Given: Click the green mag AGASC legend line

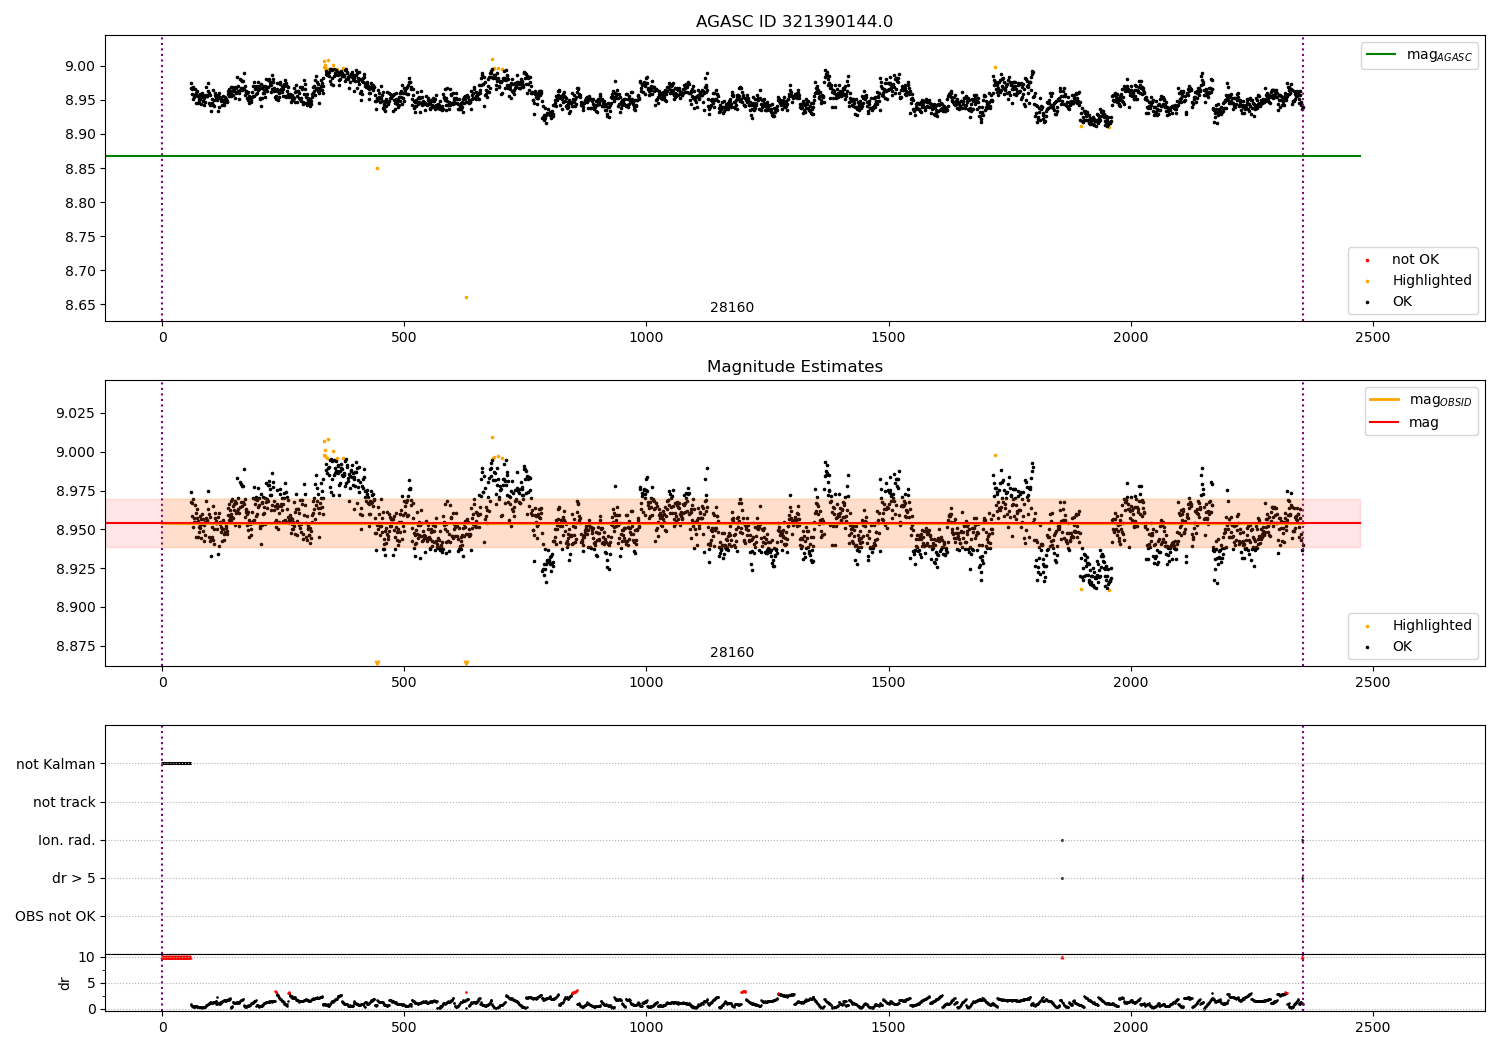Looking at the screenshot, I should click(x=1382, y=55).
